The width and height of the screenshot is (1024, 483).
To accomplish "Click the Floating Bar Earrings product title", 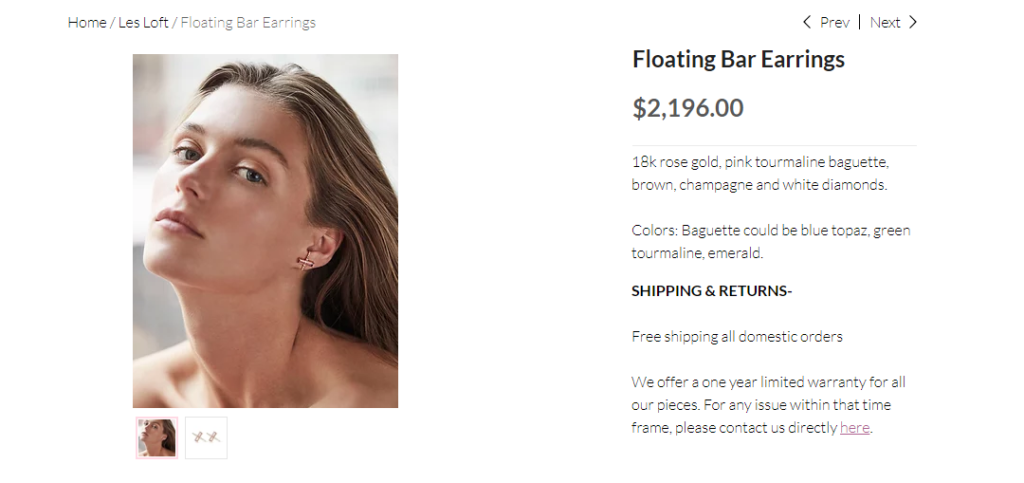I will tap(738, 59).
